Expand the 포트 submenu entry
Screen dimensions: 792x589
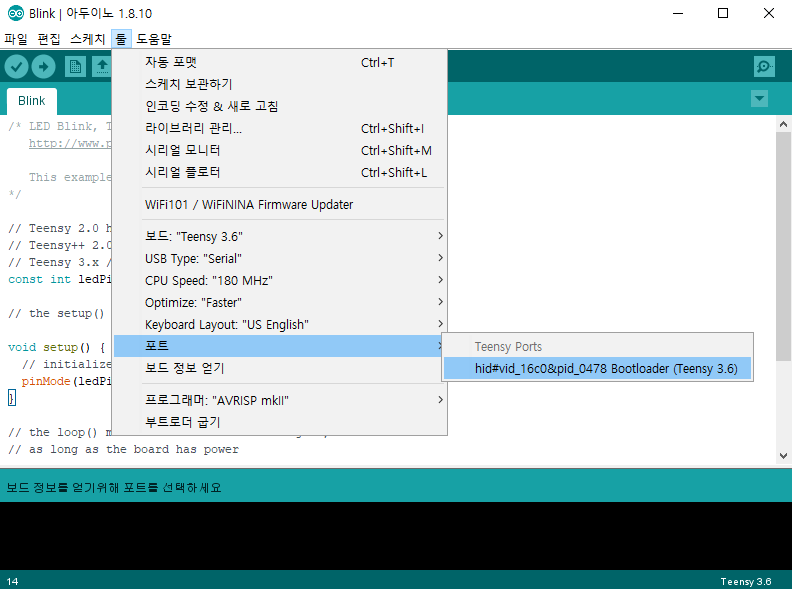(x=278, y=346)
